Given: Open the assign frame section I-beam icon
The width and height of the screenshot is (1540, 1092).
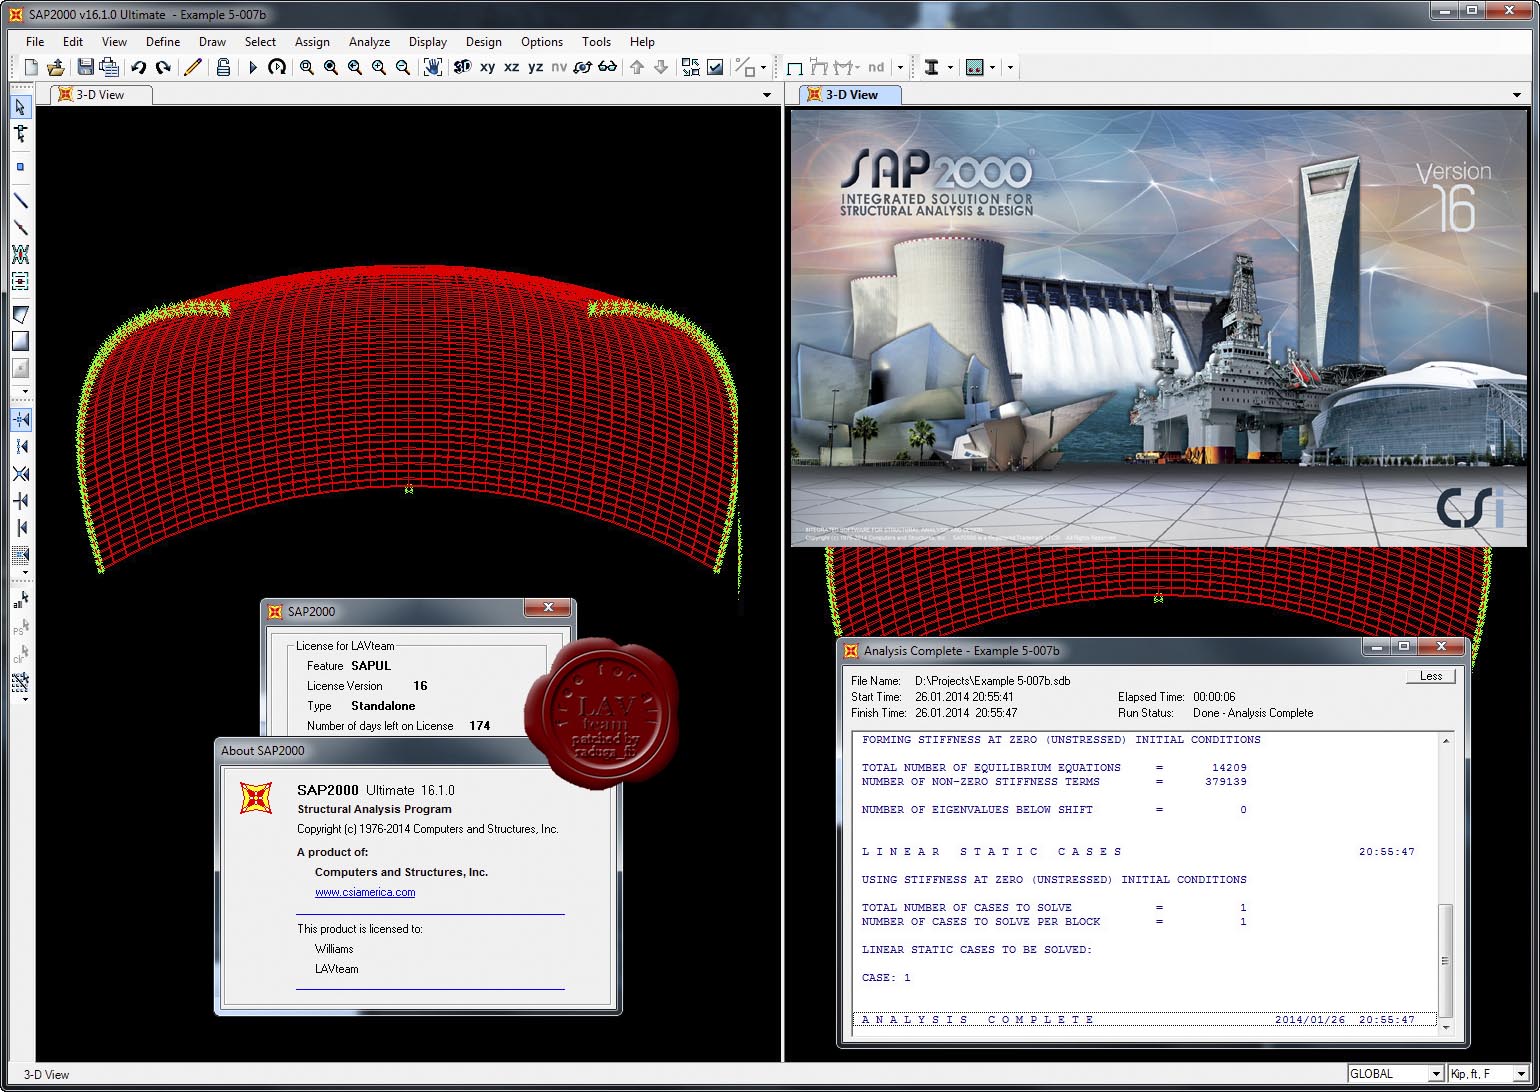Looking at the screenshot, I should pyautogui.click(x=932, y=67).
